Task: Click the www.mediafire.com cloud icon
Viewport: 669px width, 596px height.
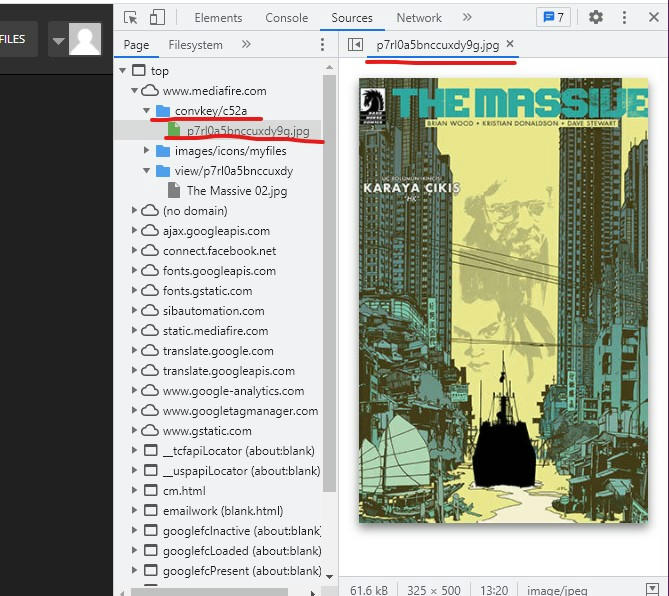Action: point(150,90)
